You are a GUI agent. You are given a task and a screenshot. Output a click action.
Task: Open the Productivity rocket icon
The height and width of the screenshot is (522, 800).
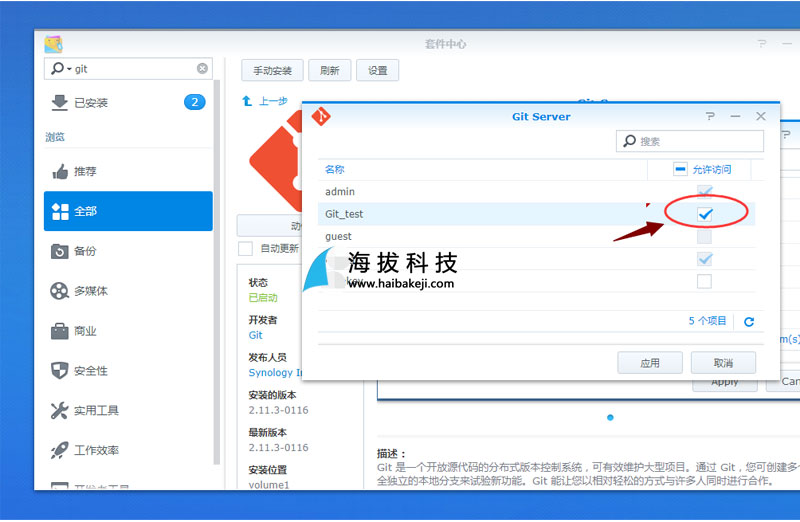[x=59, y=450]
